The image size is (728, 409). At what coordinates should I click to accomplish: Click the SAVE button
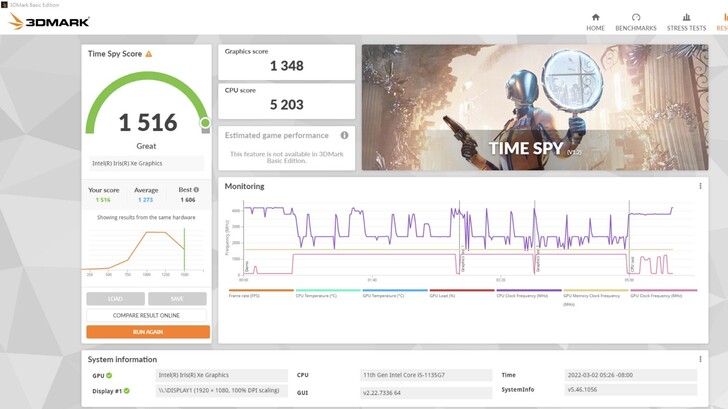pyautogui.click(x=177, y=299)
